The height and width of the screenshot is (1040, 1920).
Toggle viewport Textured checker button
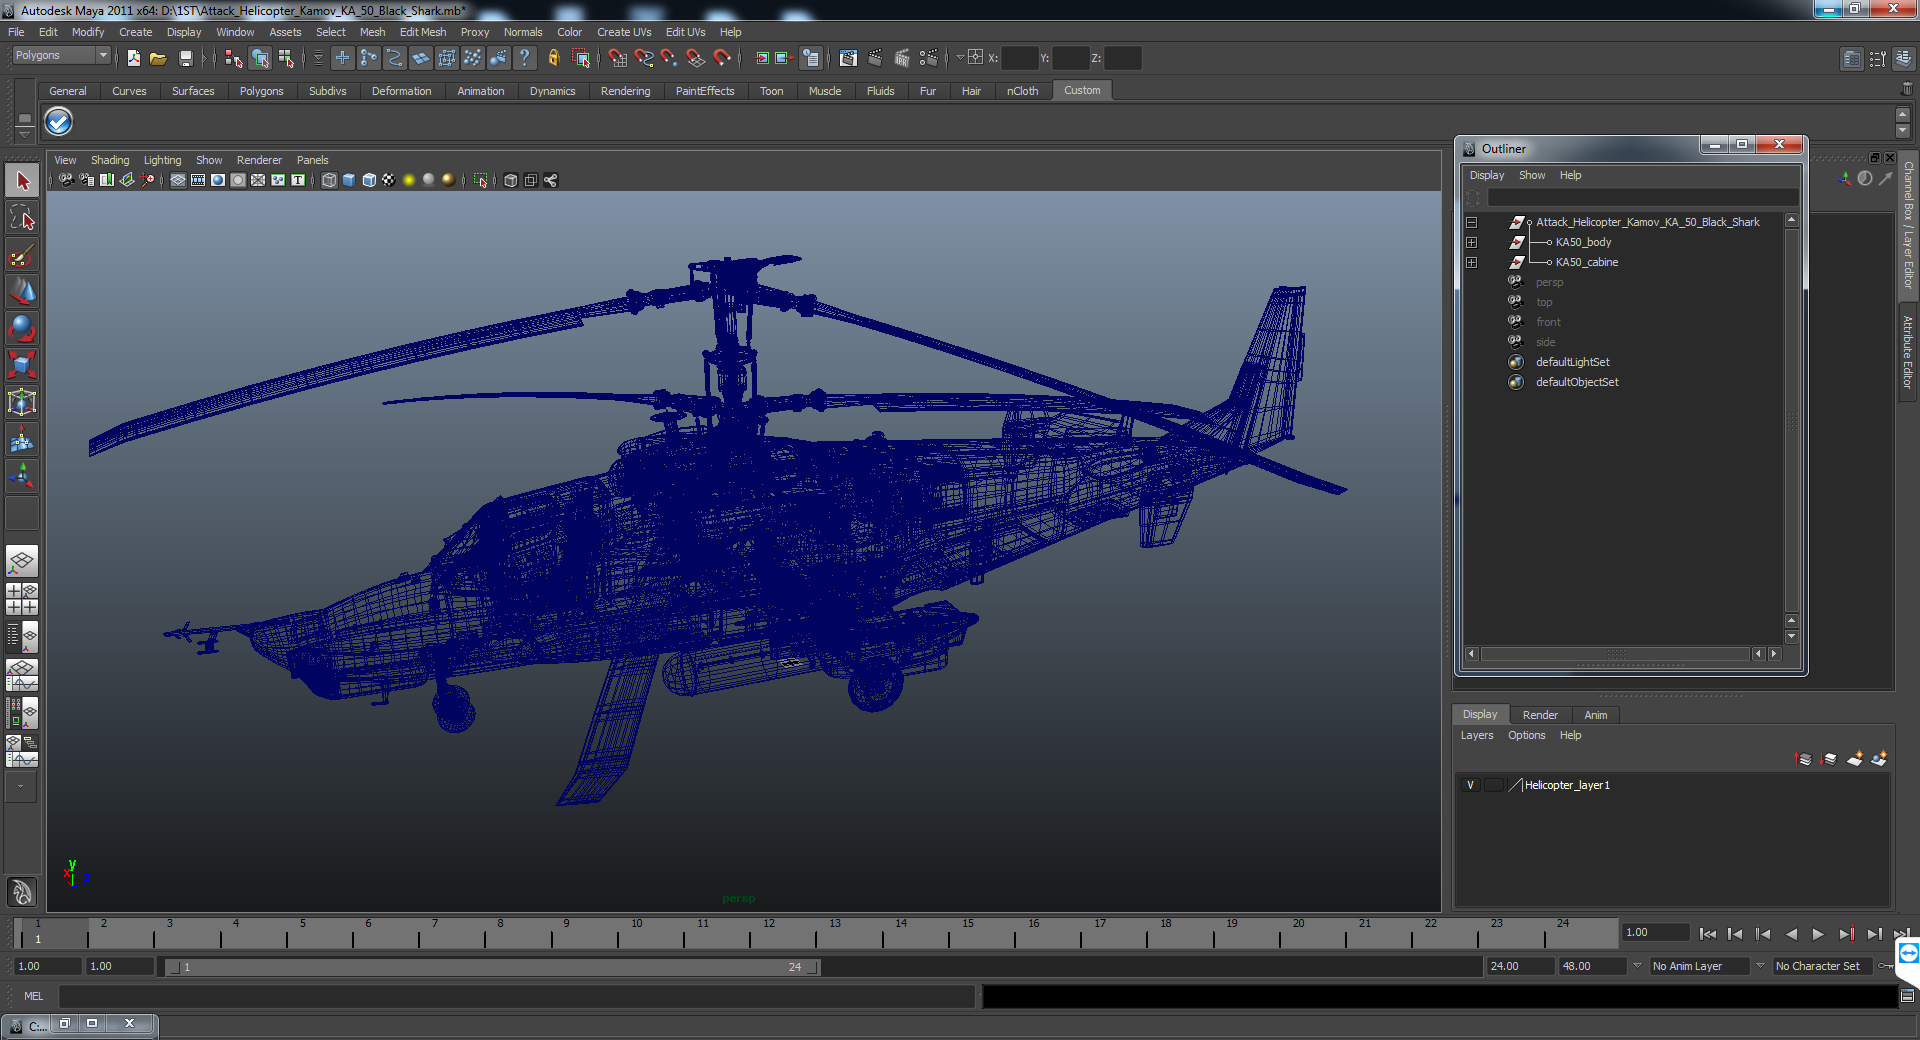tap(389, 180)
